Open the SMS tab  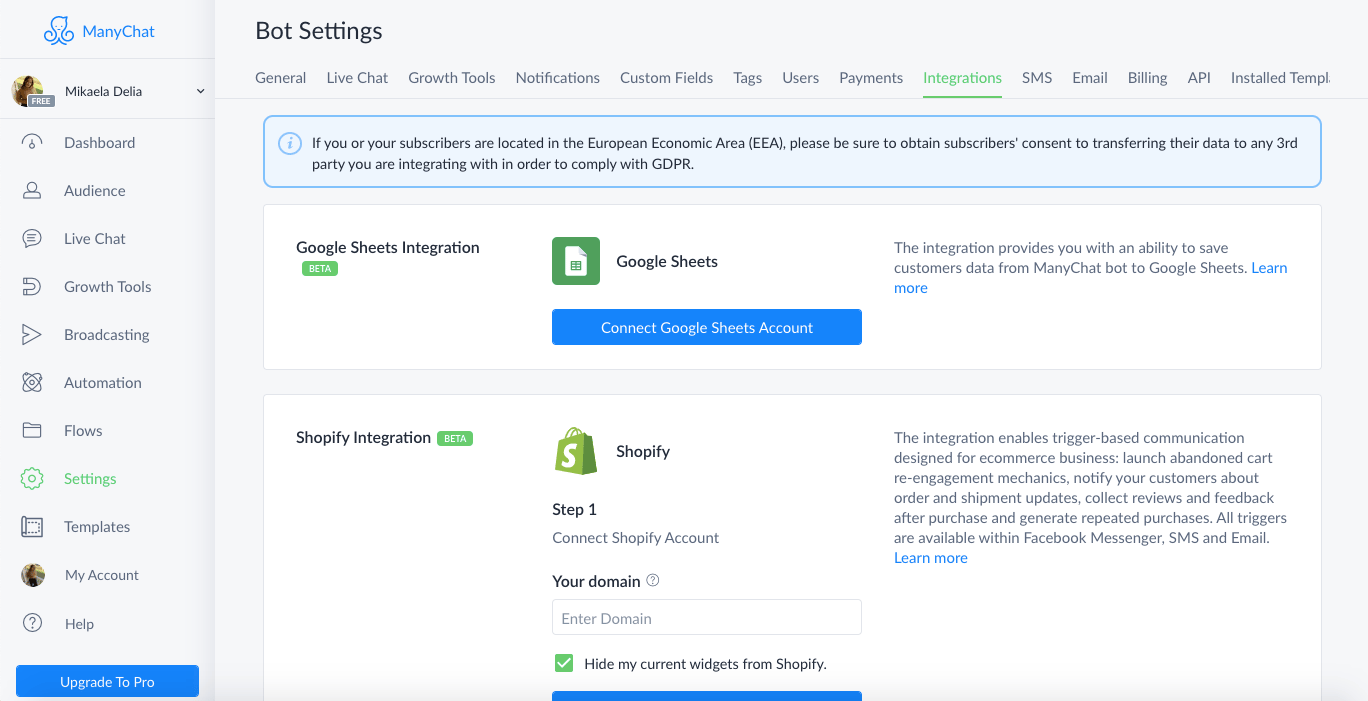pyautogui.click(x=1037, y=77)
